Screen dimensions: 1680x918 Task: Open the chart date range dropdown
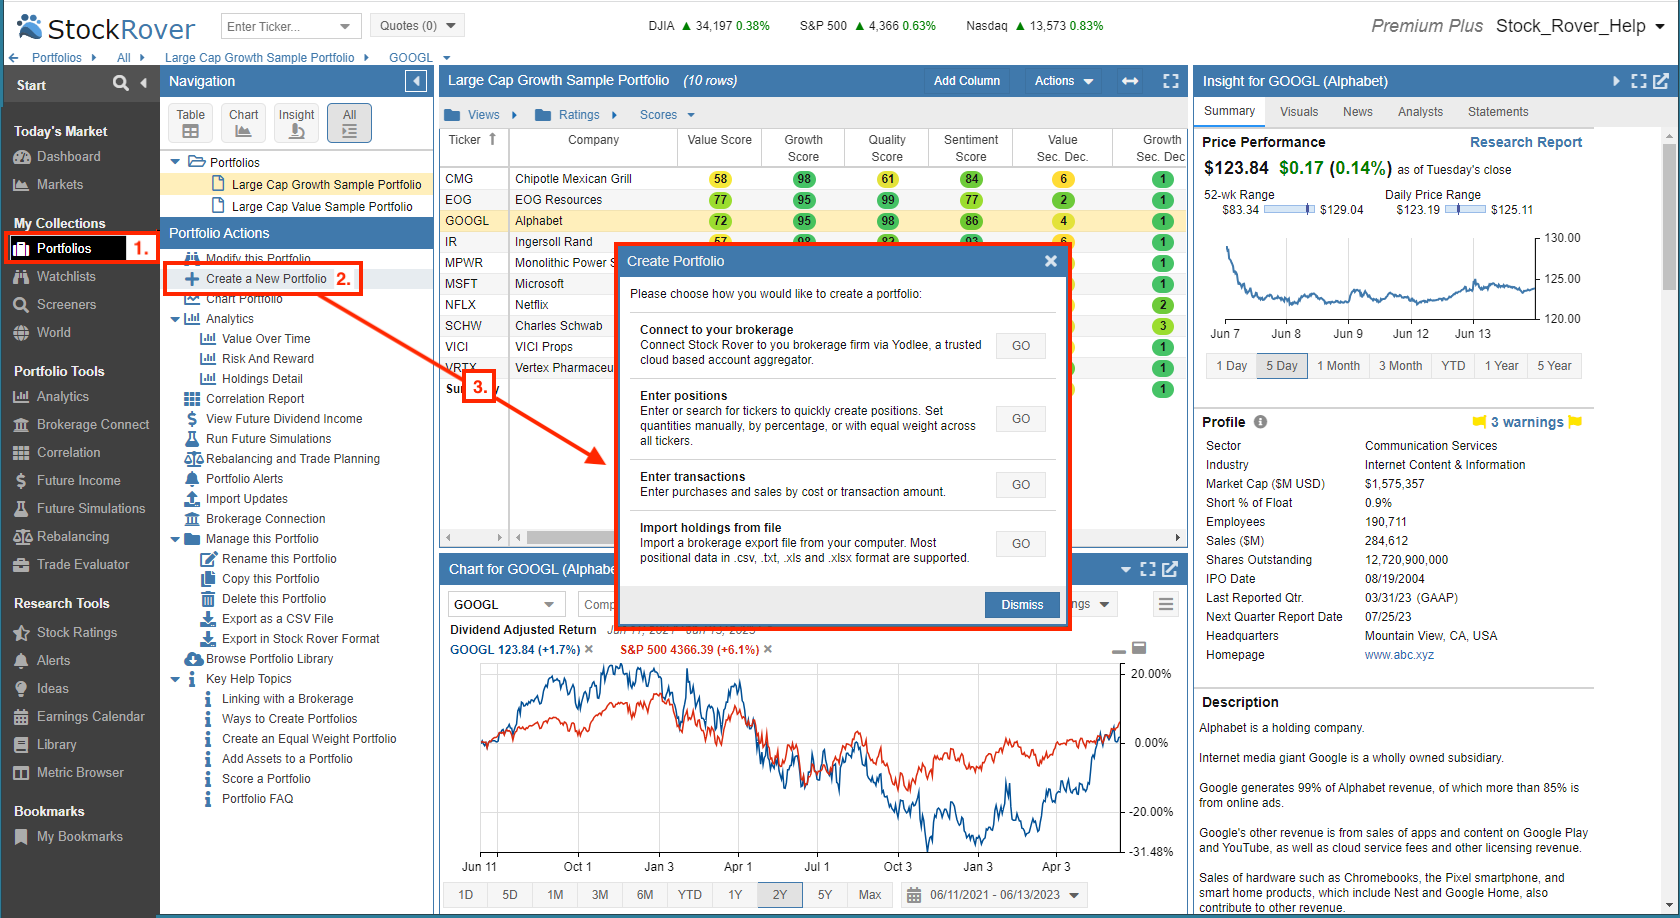tap(1075, 895)
